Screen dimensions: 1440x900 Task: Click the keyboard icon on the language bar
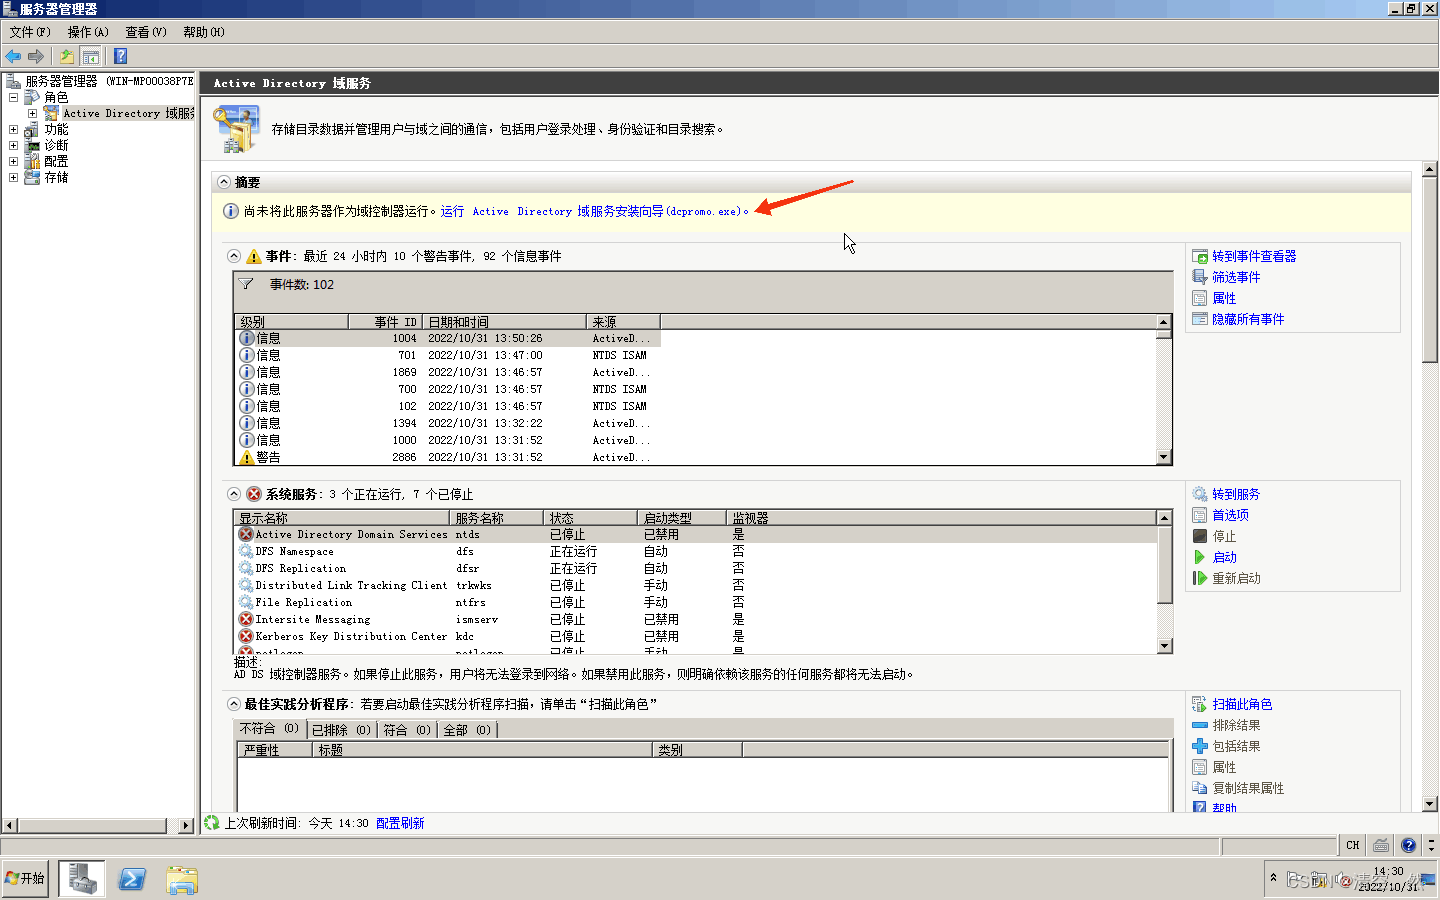pos(1381,845)
